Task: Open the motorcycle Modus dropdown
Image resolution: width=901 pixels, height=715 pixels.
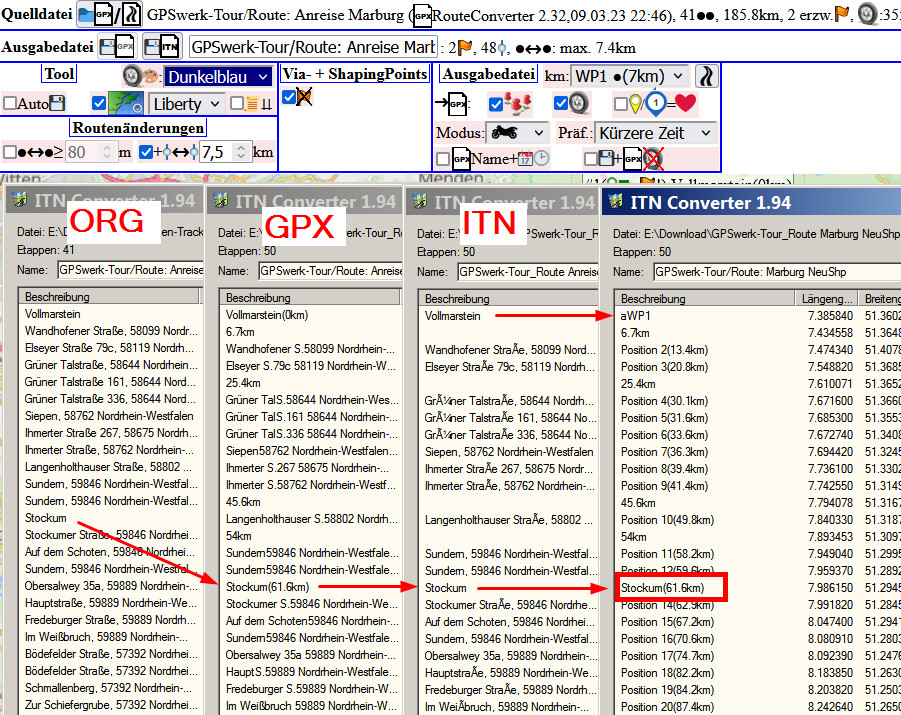Action: (x=516, y=133)
